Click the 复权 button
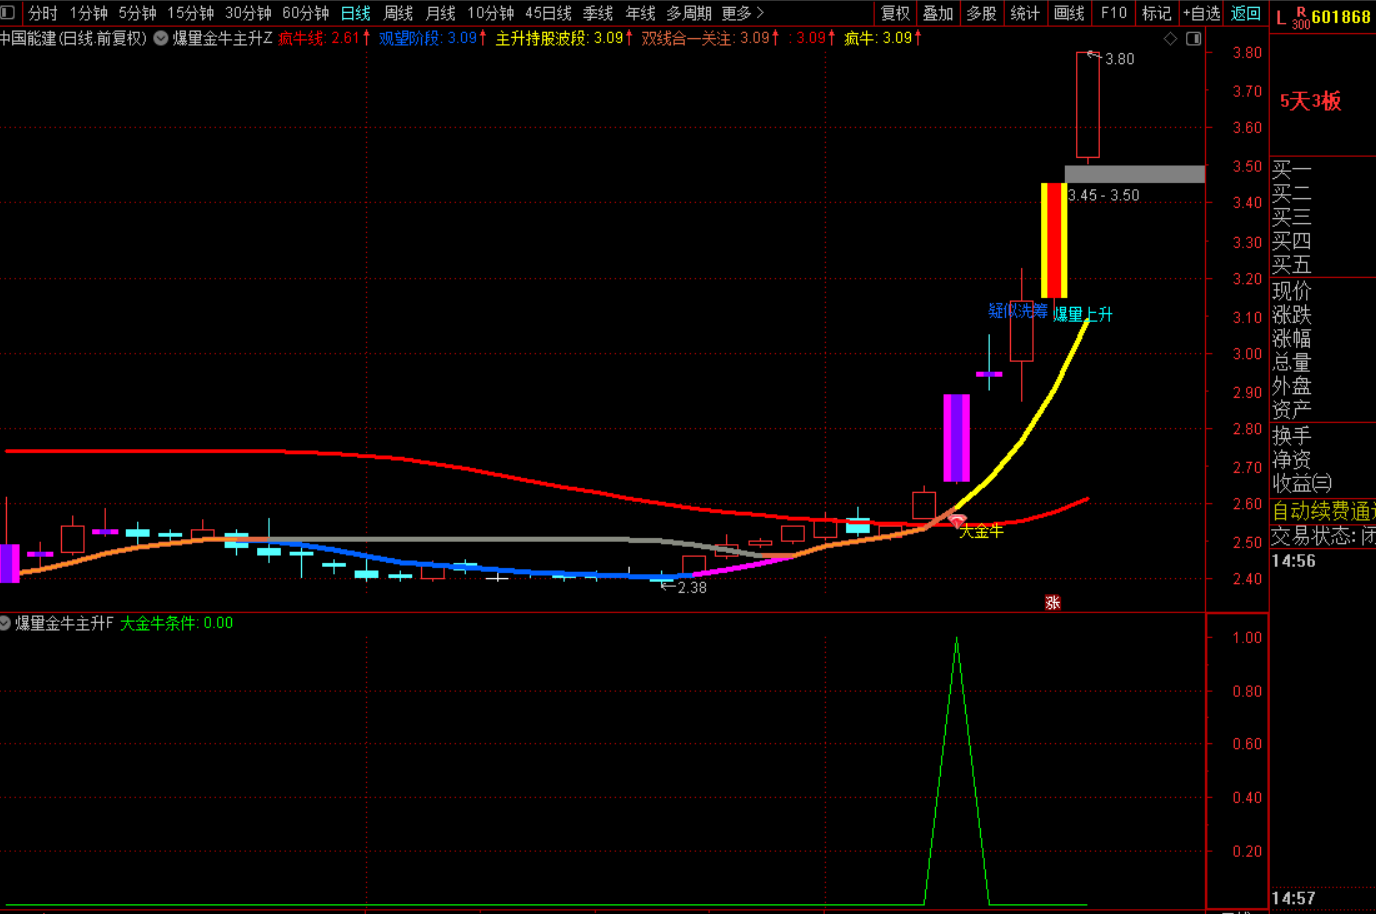Screen dimensions: 1376x914 [895, 13]
